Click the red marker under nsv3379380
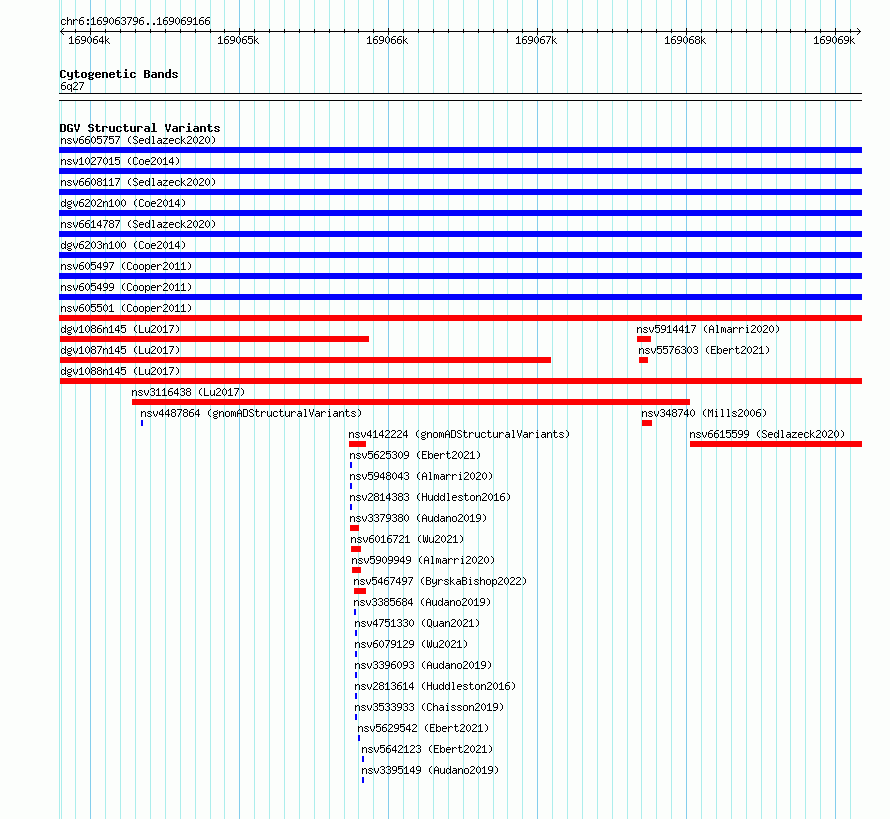890x819 pixels. pos(354,528)
